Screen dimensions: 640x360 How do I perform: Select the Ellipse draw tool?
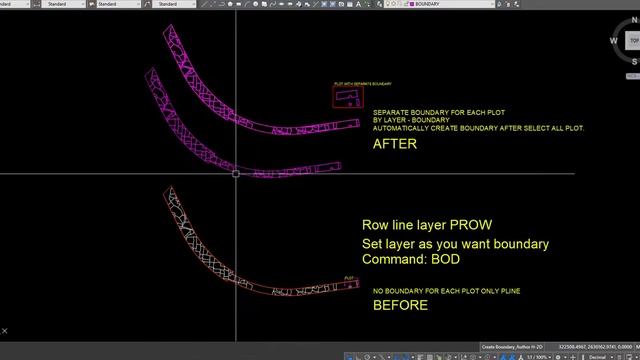pos(281,4)
